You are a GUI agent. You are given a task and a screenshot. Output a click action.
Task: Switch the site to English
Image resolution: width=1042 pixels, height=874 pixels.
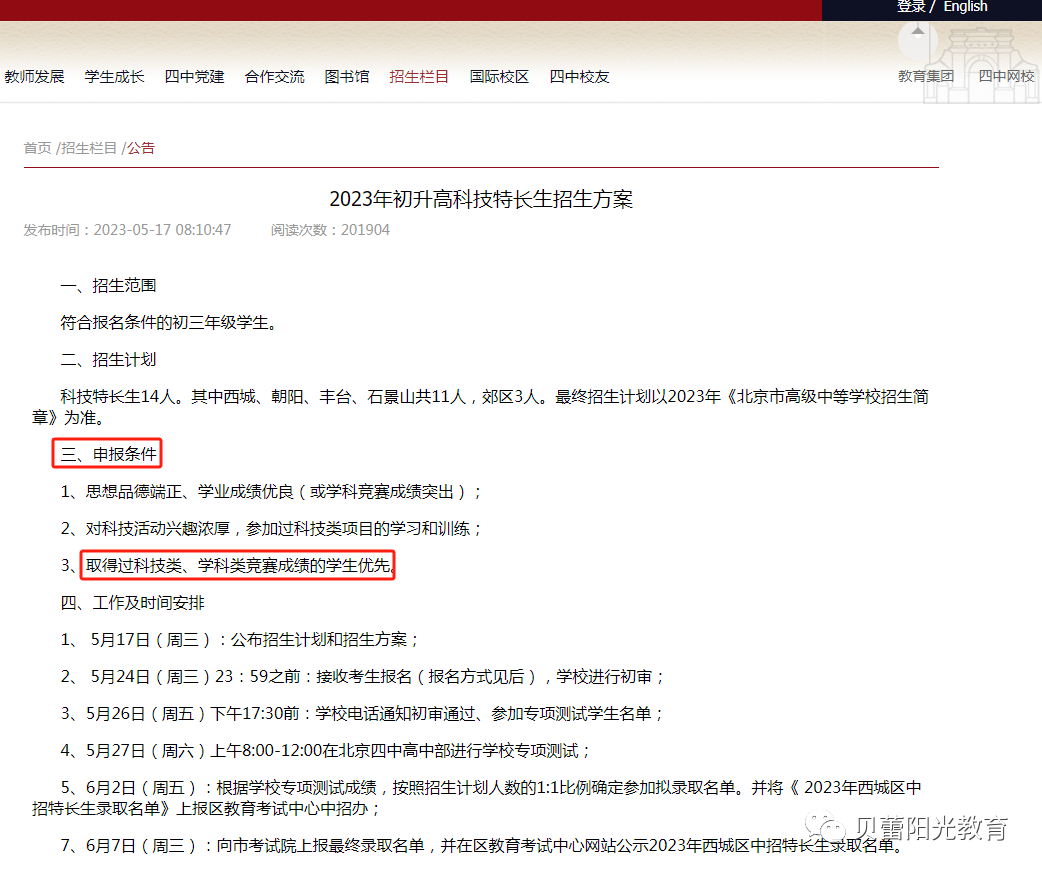click(966, 7)
